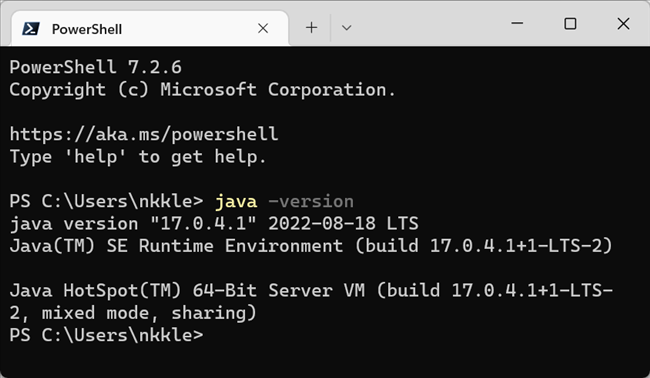Click the 'java -version' command text
This screenshot has height=378, width=650.
[284, 201]
